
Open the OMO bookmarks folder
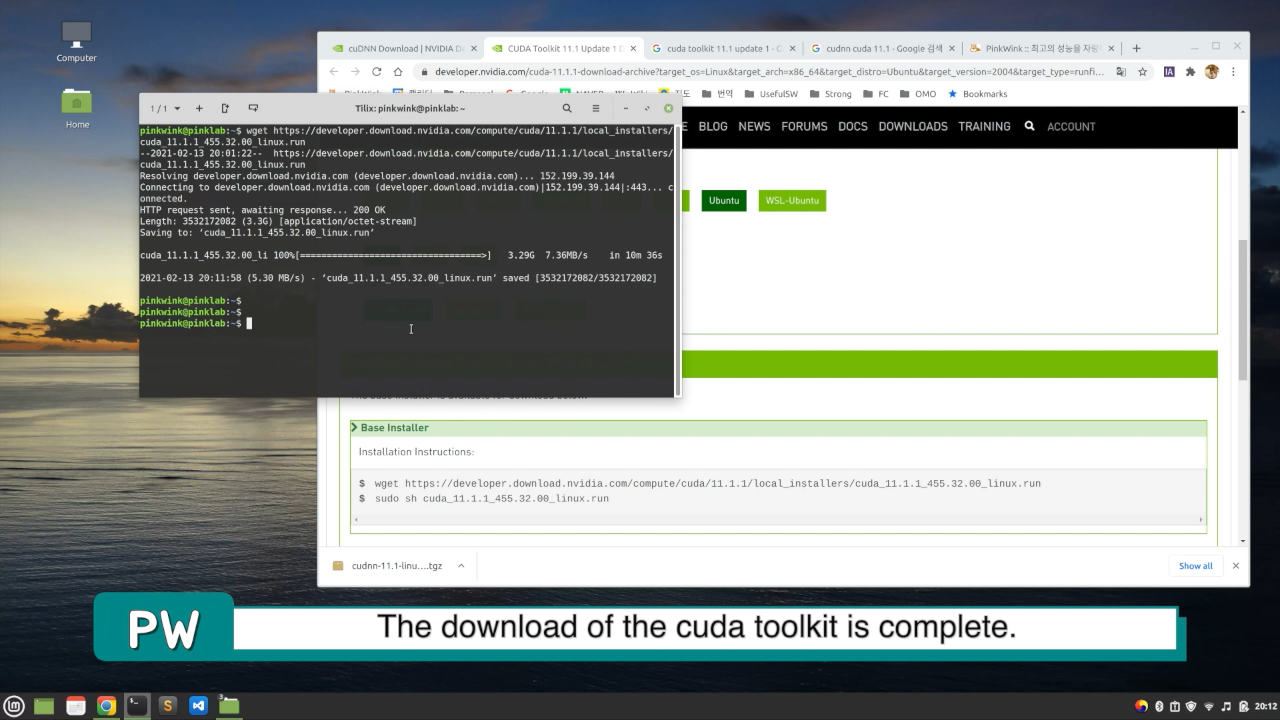click(918, 94)
